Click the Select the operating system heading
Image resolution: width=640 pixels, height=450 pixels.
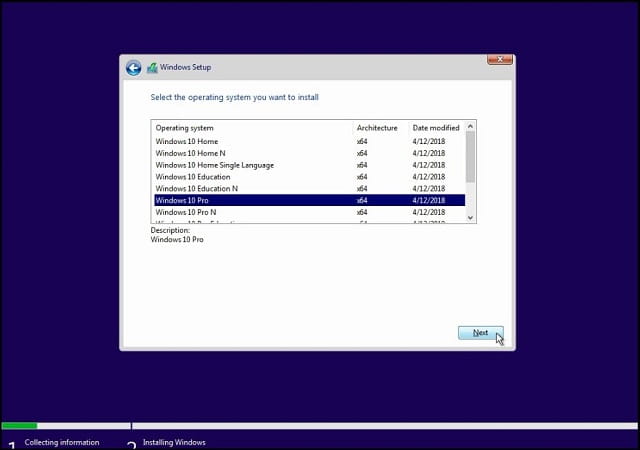(x=234, y=97)
